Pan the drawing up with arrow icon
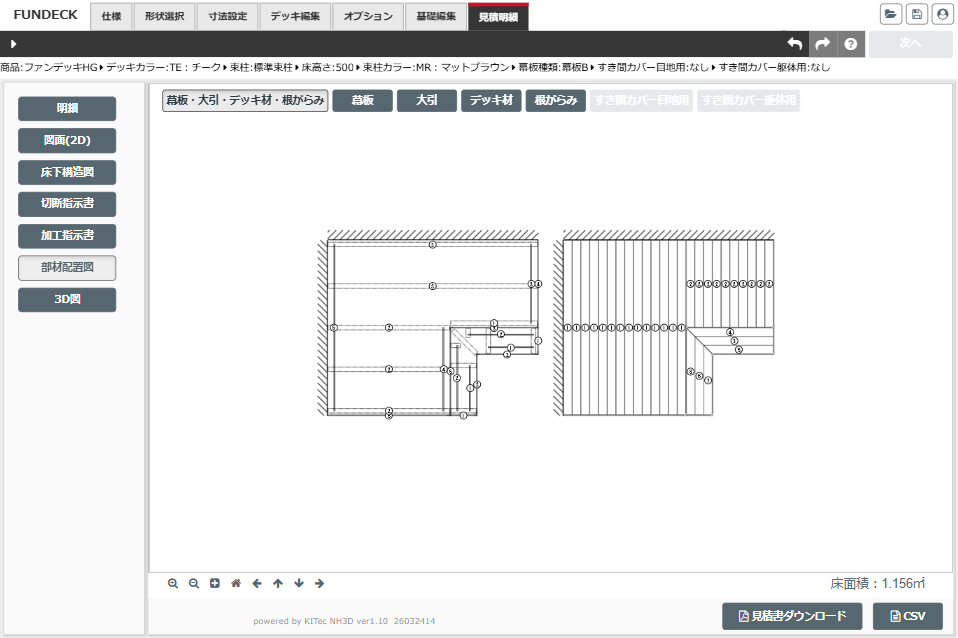This screenshot has height=638, width=958. [278, 583]
